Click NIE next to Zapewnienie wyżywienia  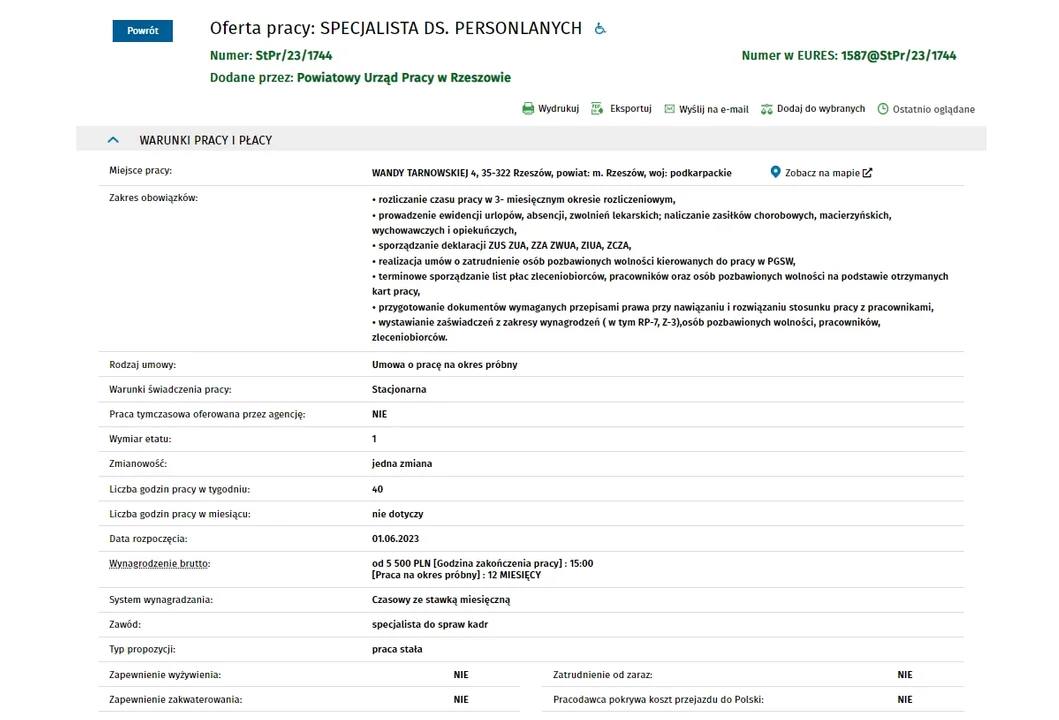[x=461, y=675]
